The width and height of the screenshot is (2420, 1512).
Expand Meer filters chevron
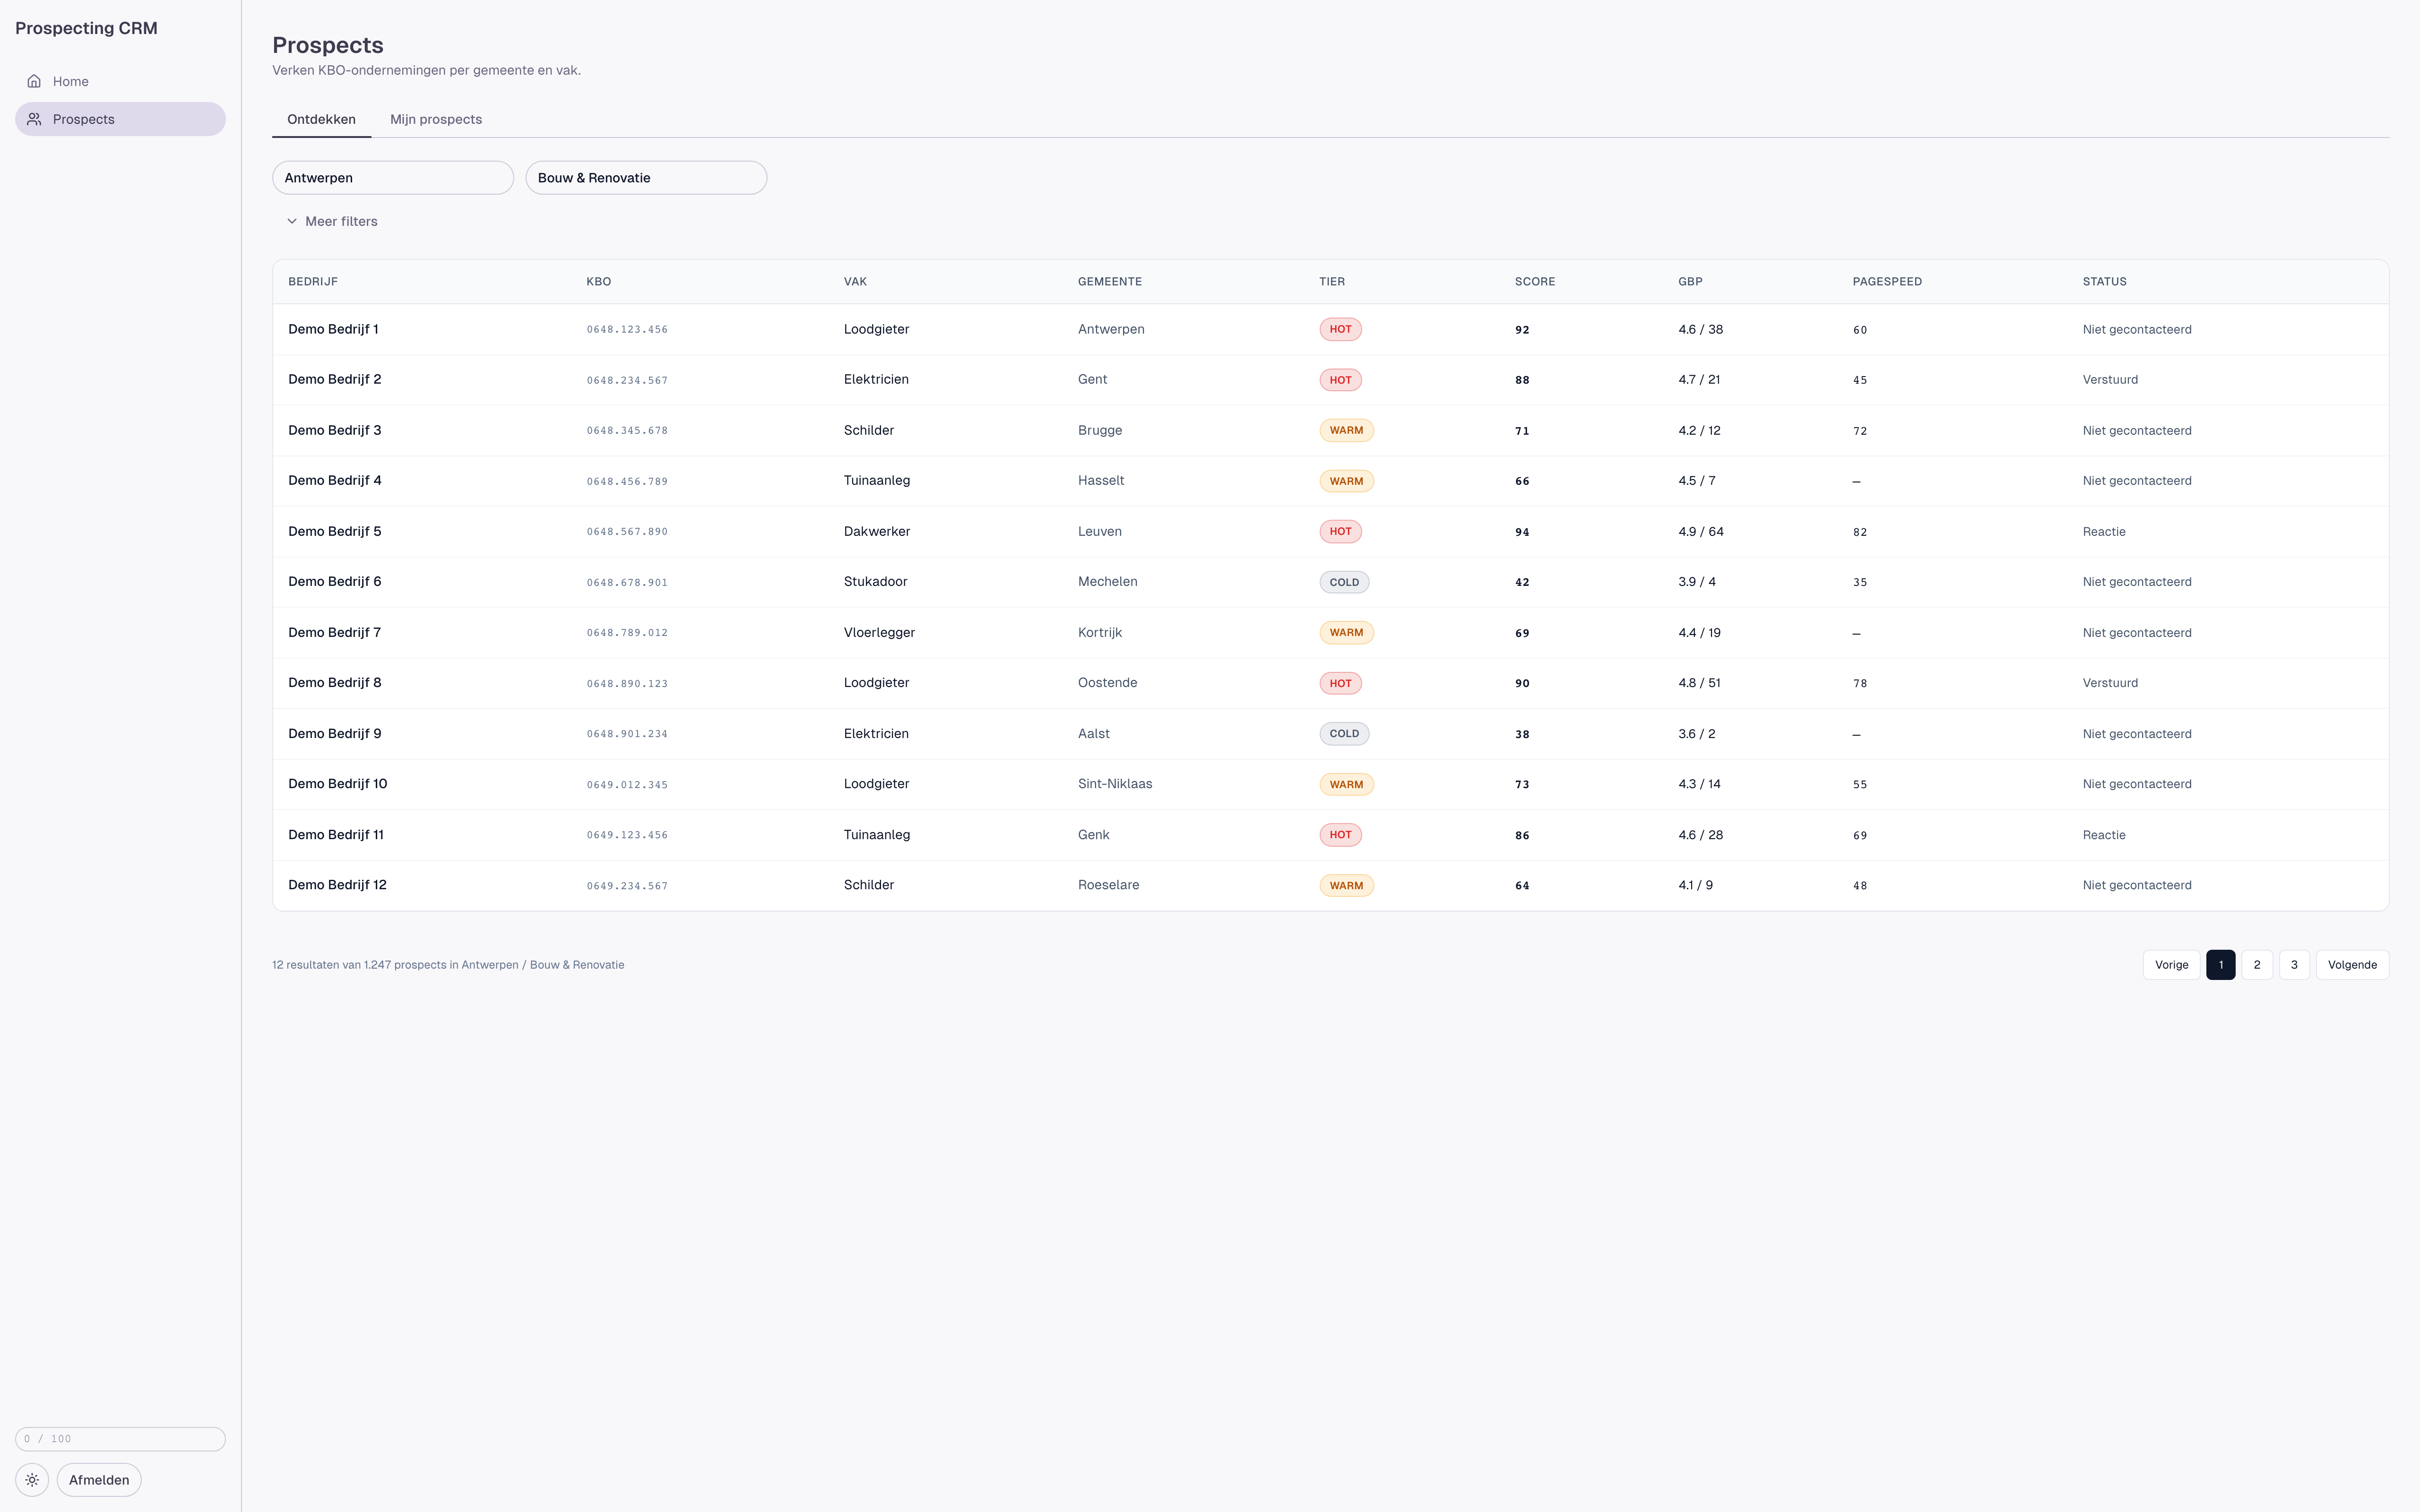point(292,221)
